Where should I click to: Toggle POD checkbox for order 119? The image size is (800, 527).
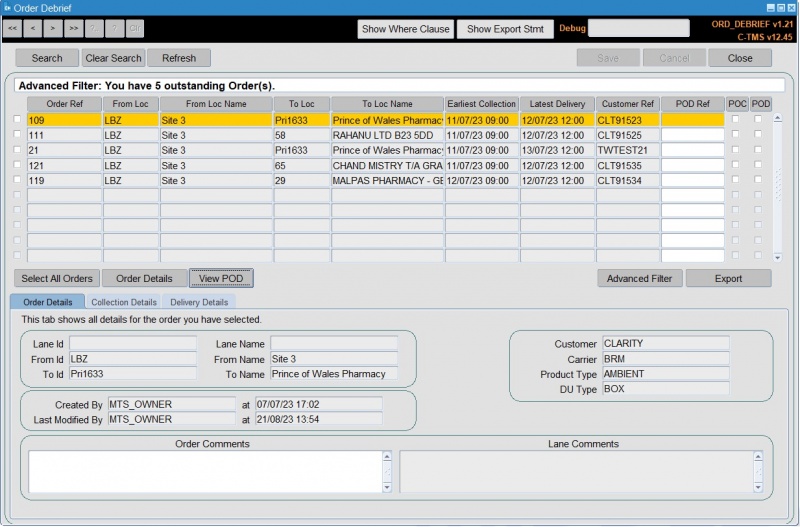tap(758, 180)
